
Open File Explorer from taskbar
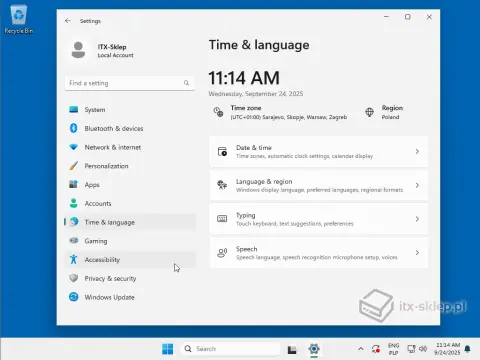point(292,349)
